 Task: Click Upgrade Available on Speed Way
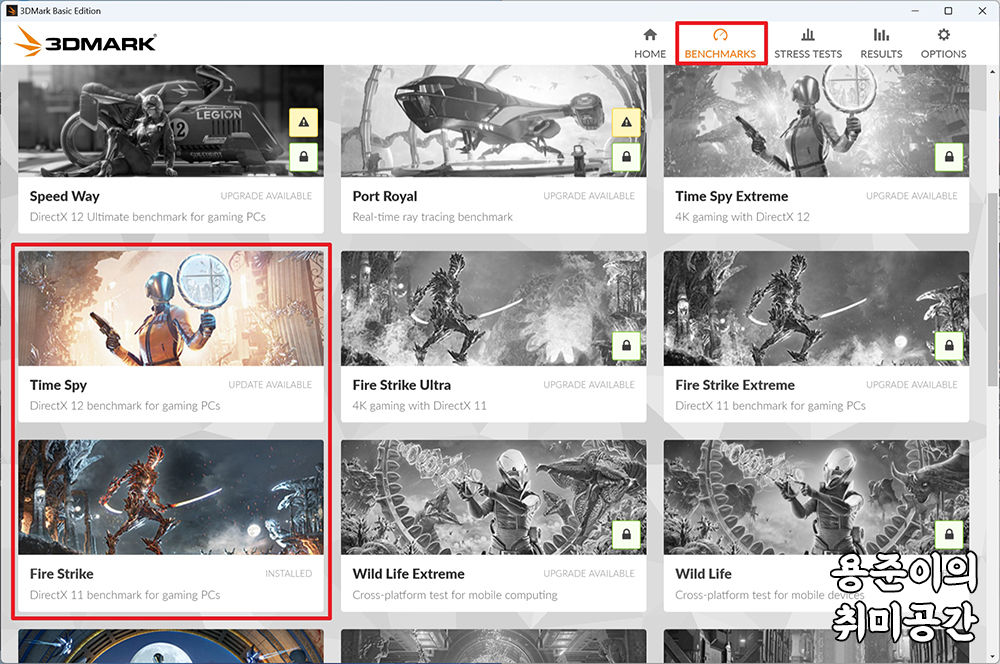(x=267, y=196)
